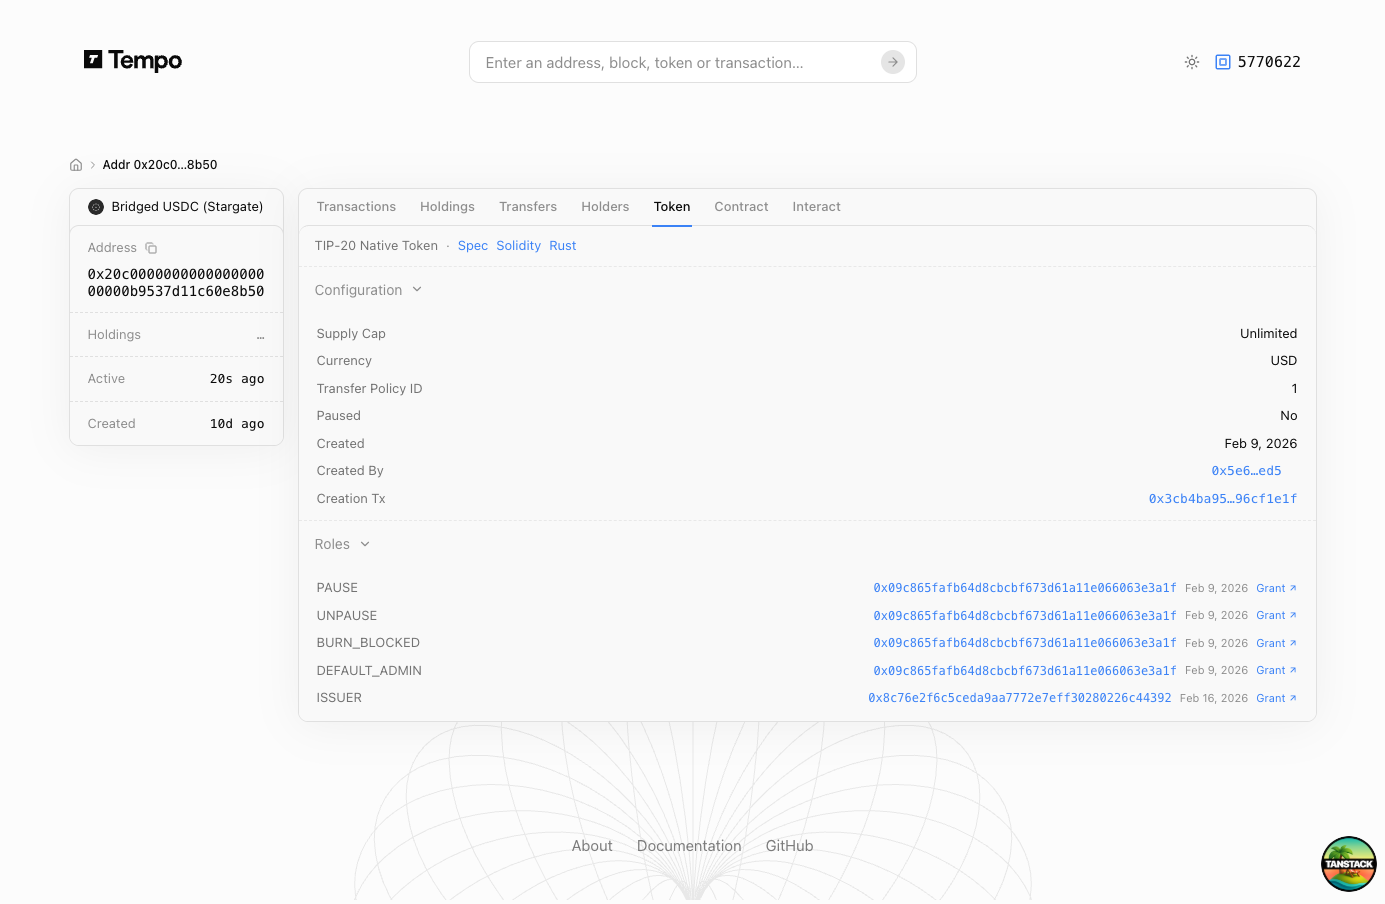Click the Created 10d ago value
Viewport: 1385px width, 904px height.
tap(237, 424)
